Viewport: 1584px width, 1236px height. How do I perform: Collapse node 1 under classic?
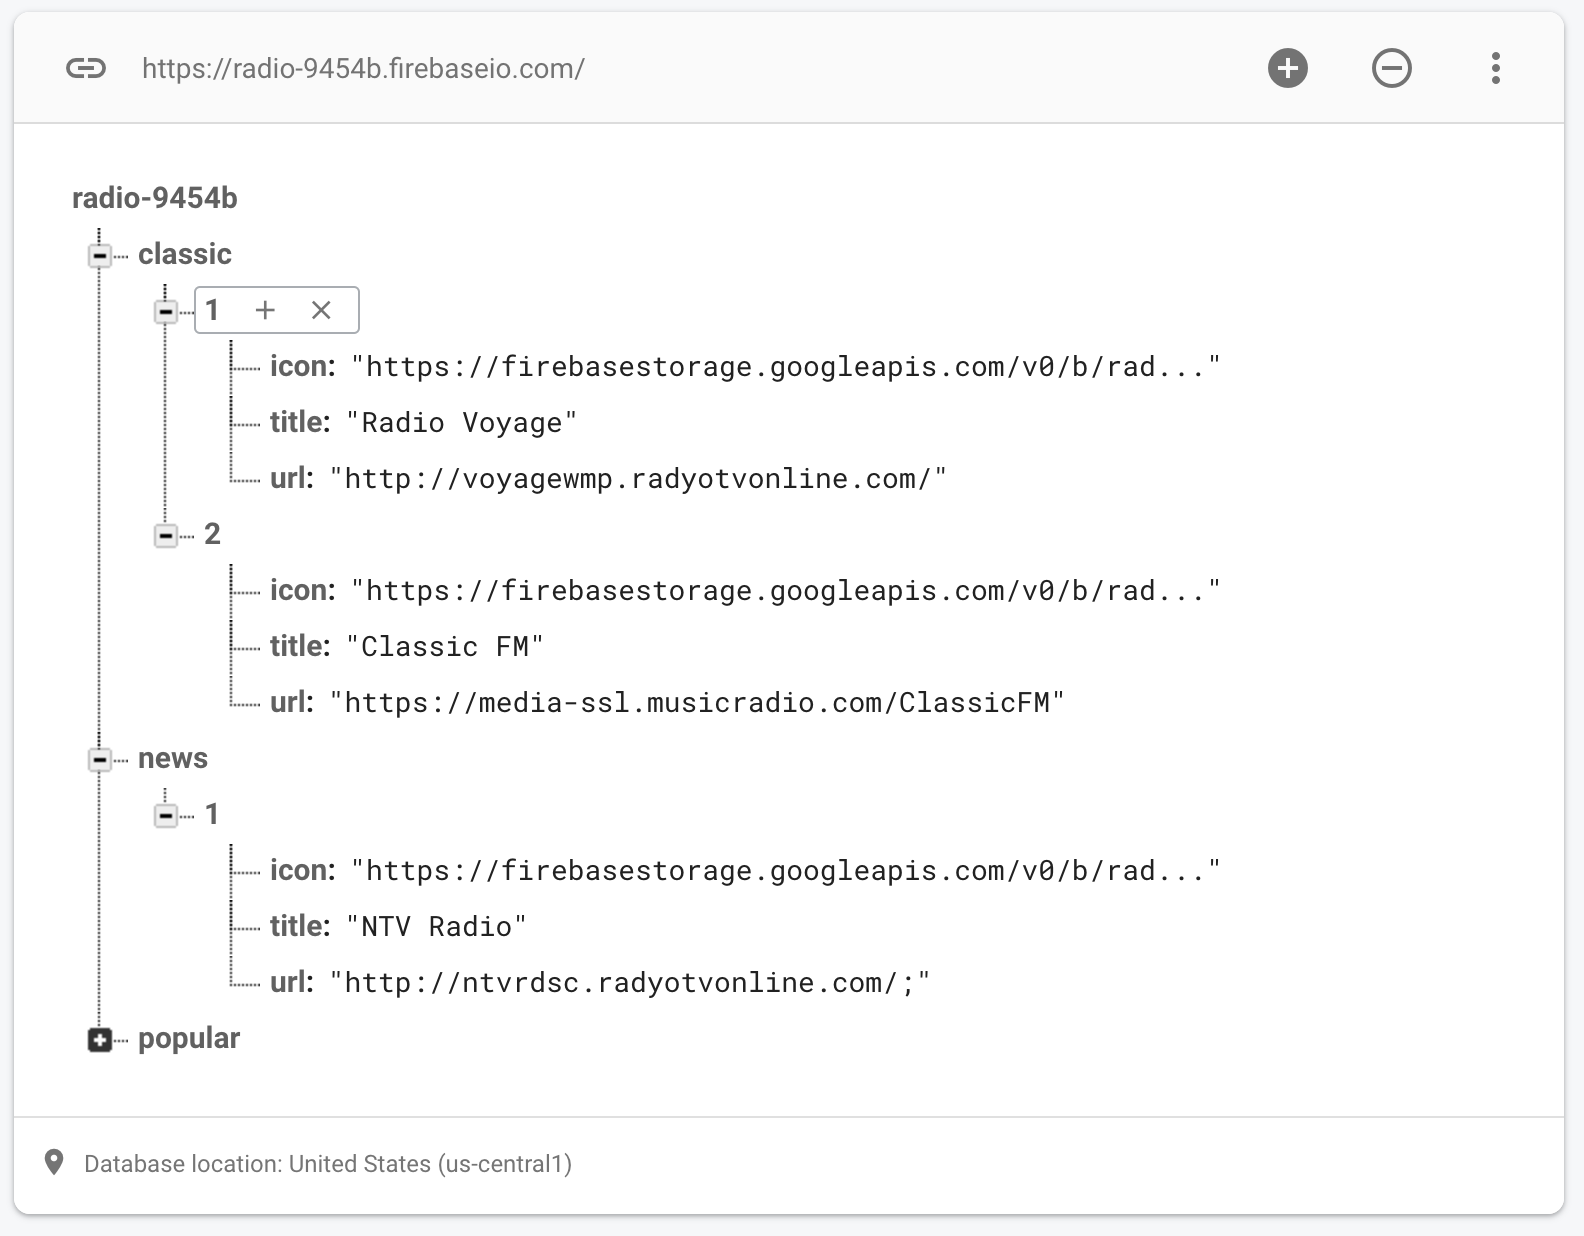coord(165,312)
